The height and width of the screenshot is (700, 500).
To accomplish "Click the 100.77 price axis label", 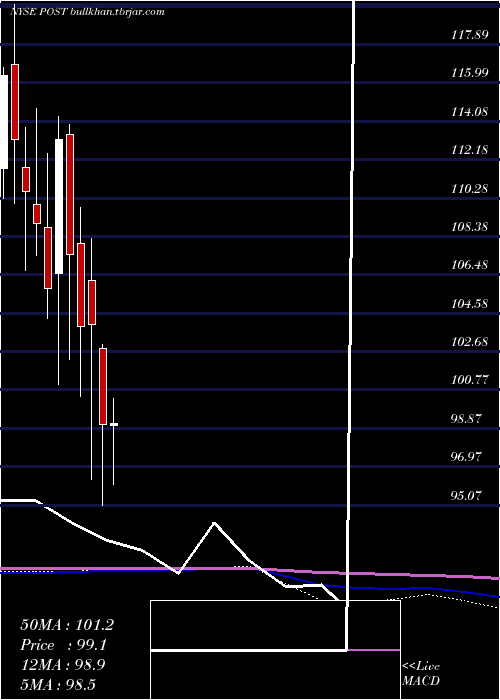I will tap(470, 380).
